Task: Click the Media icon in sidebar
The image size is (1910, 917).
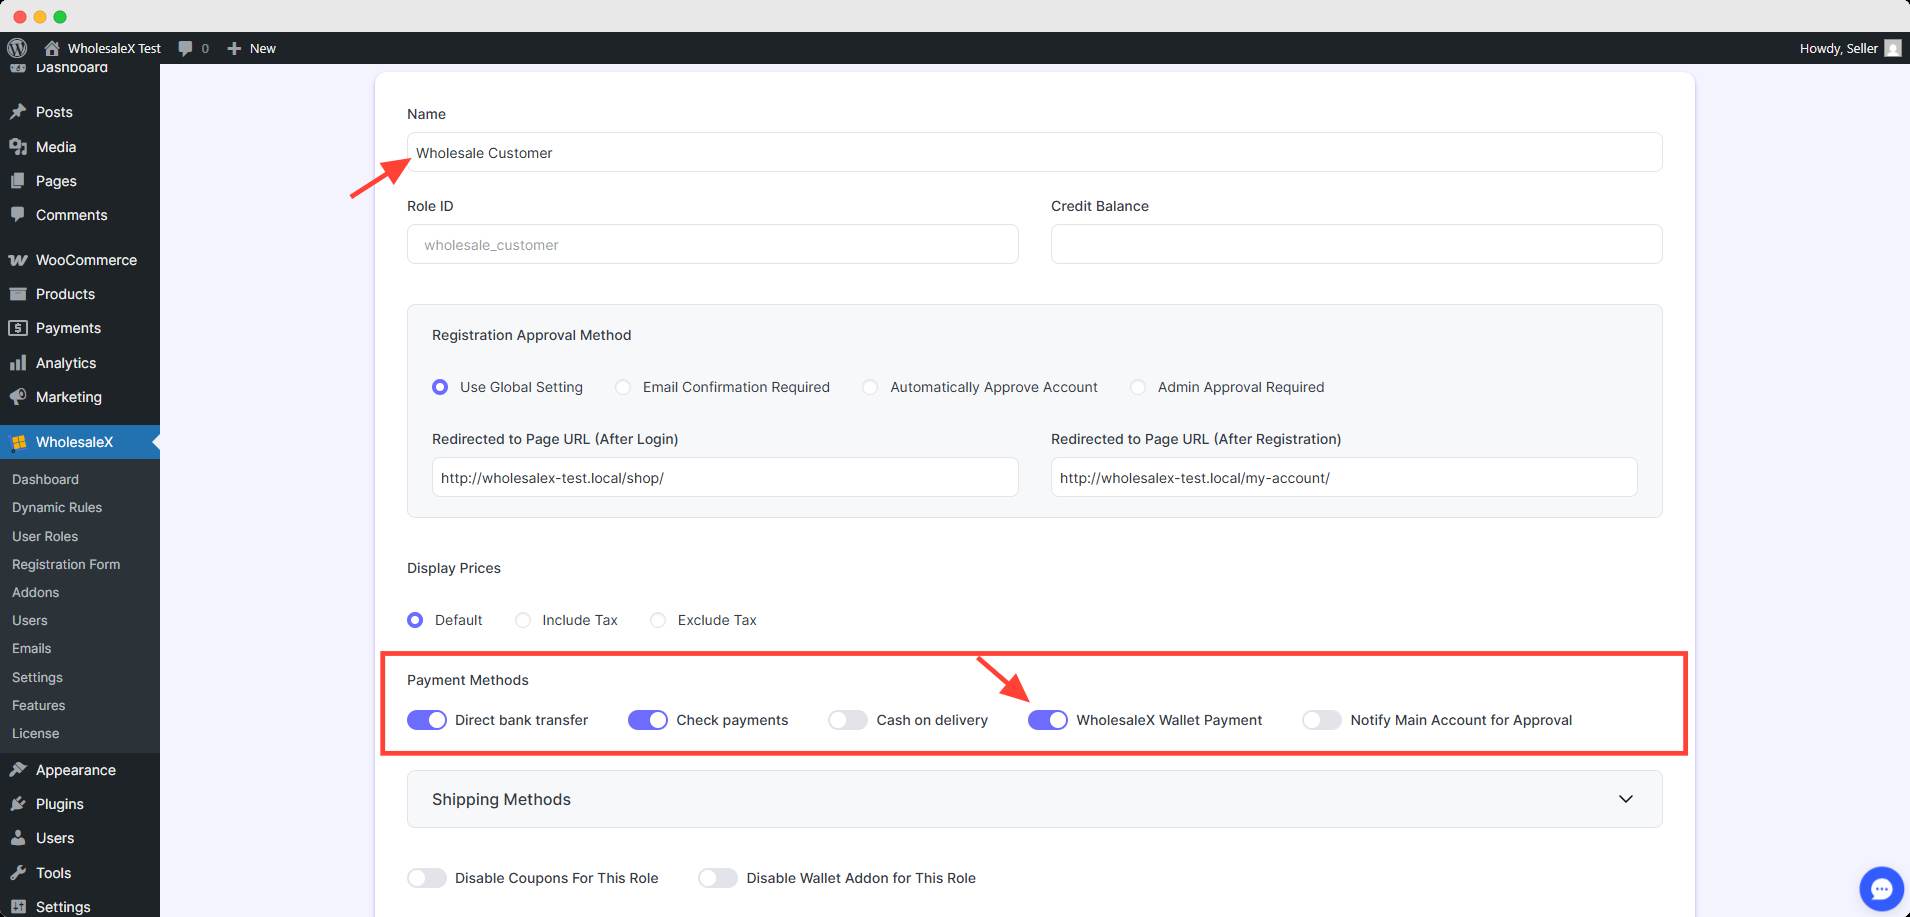Action: point(18,147)
